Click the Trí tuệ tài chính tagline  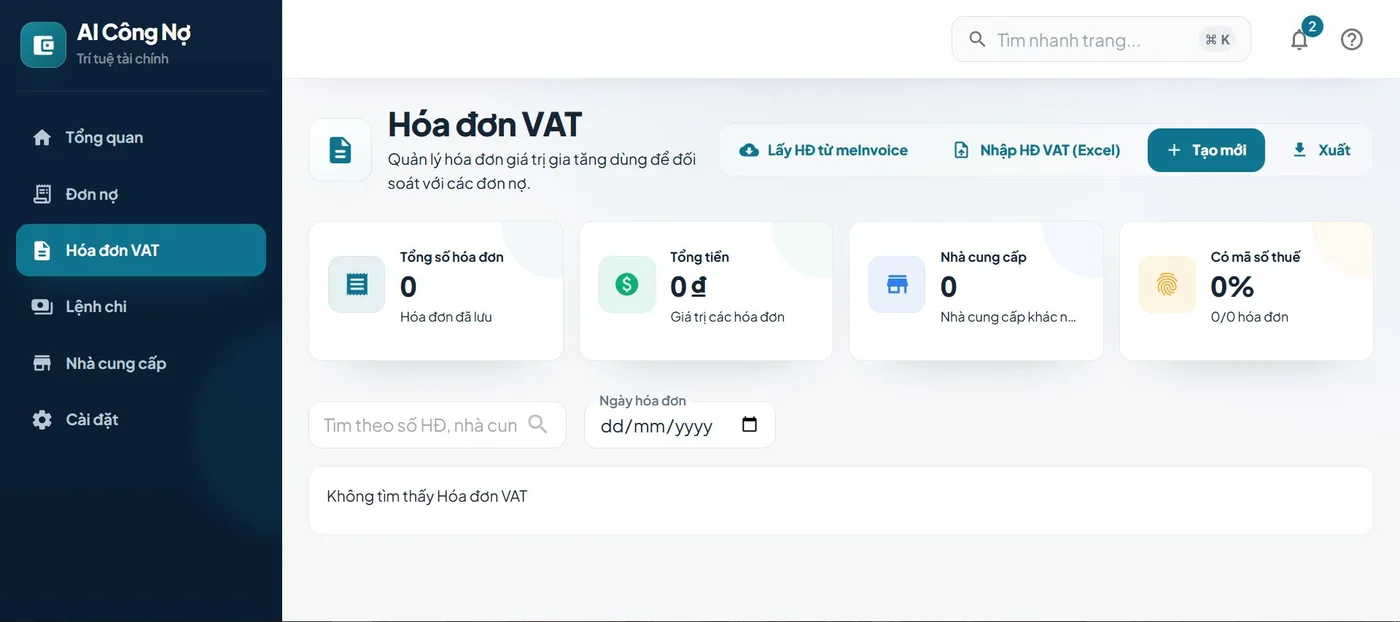(123, 59)
